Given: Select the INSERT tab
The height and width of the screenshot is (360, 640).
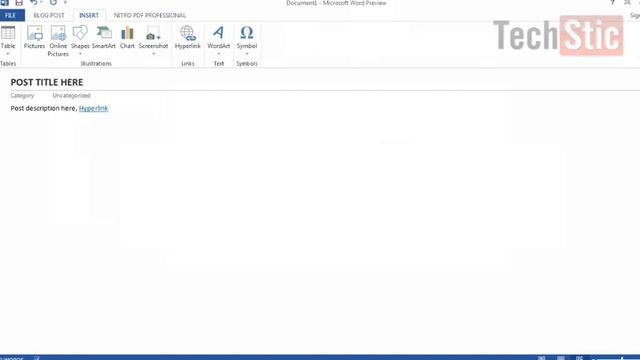Looking at the screenshot, I should pos(89,15).
